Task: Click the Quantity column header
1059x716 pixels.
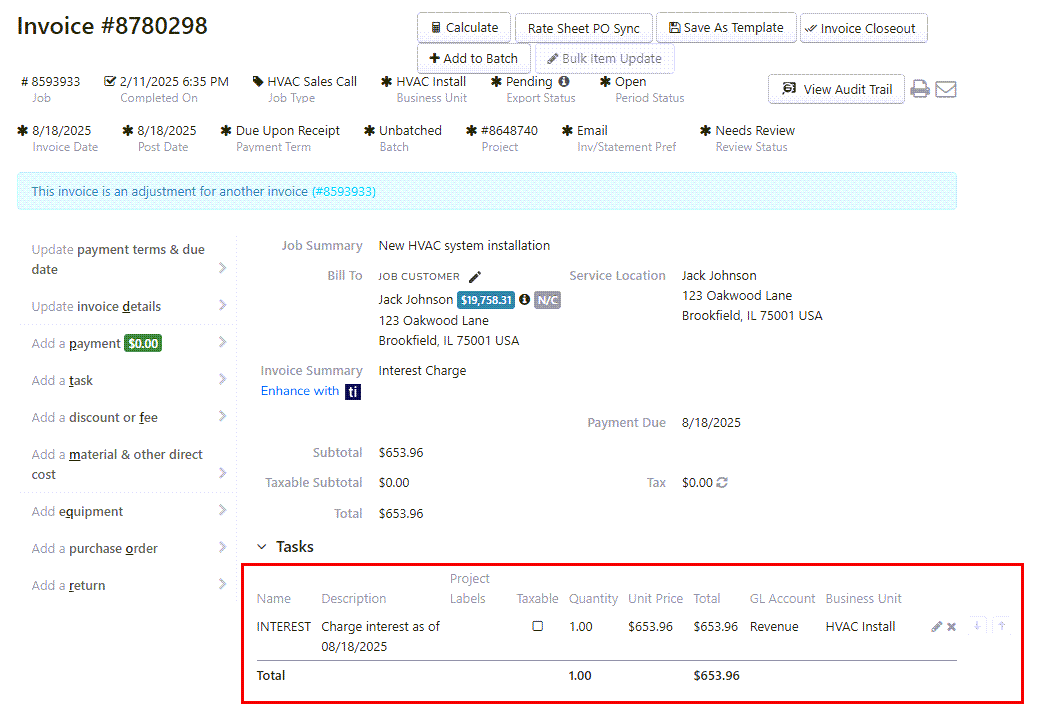Action: click(x=593, y=598)
